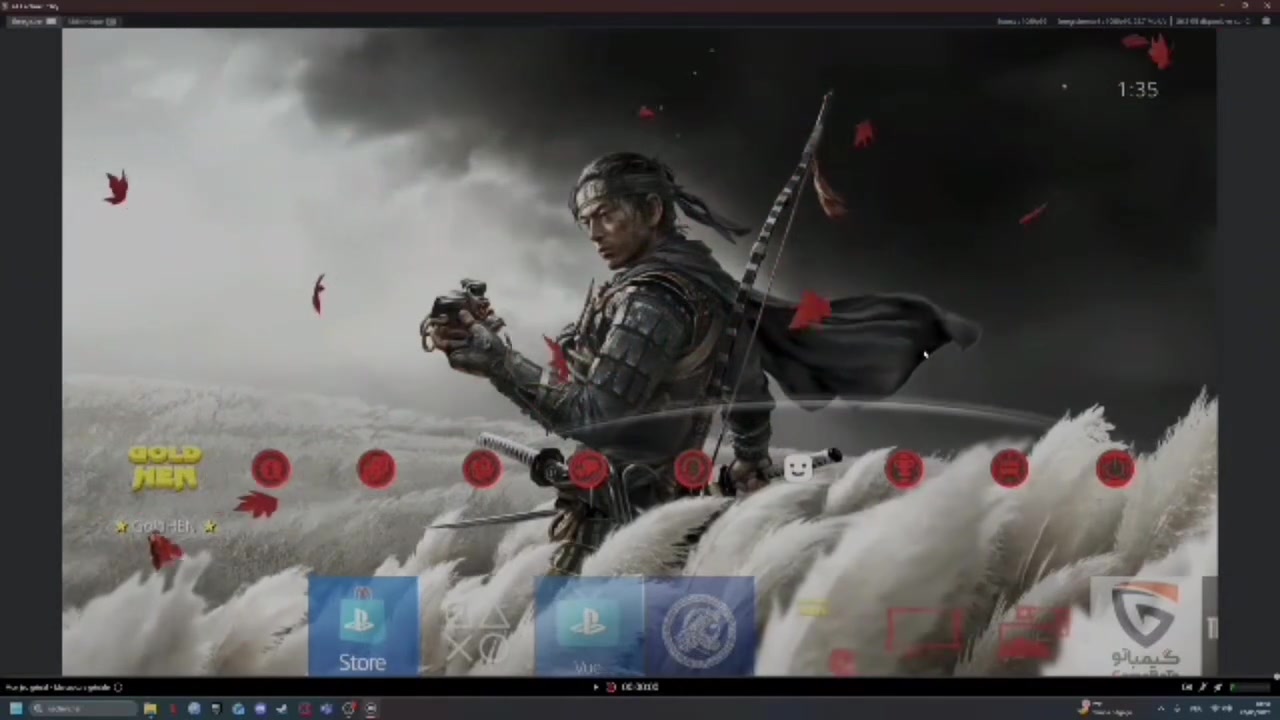
Task: Open the Events icon in function row
Action: click(x=482, y=469)
